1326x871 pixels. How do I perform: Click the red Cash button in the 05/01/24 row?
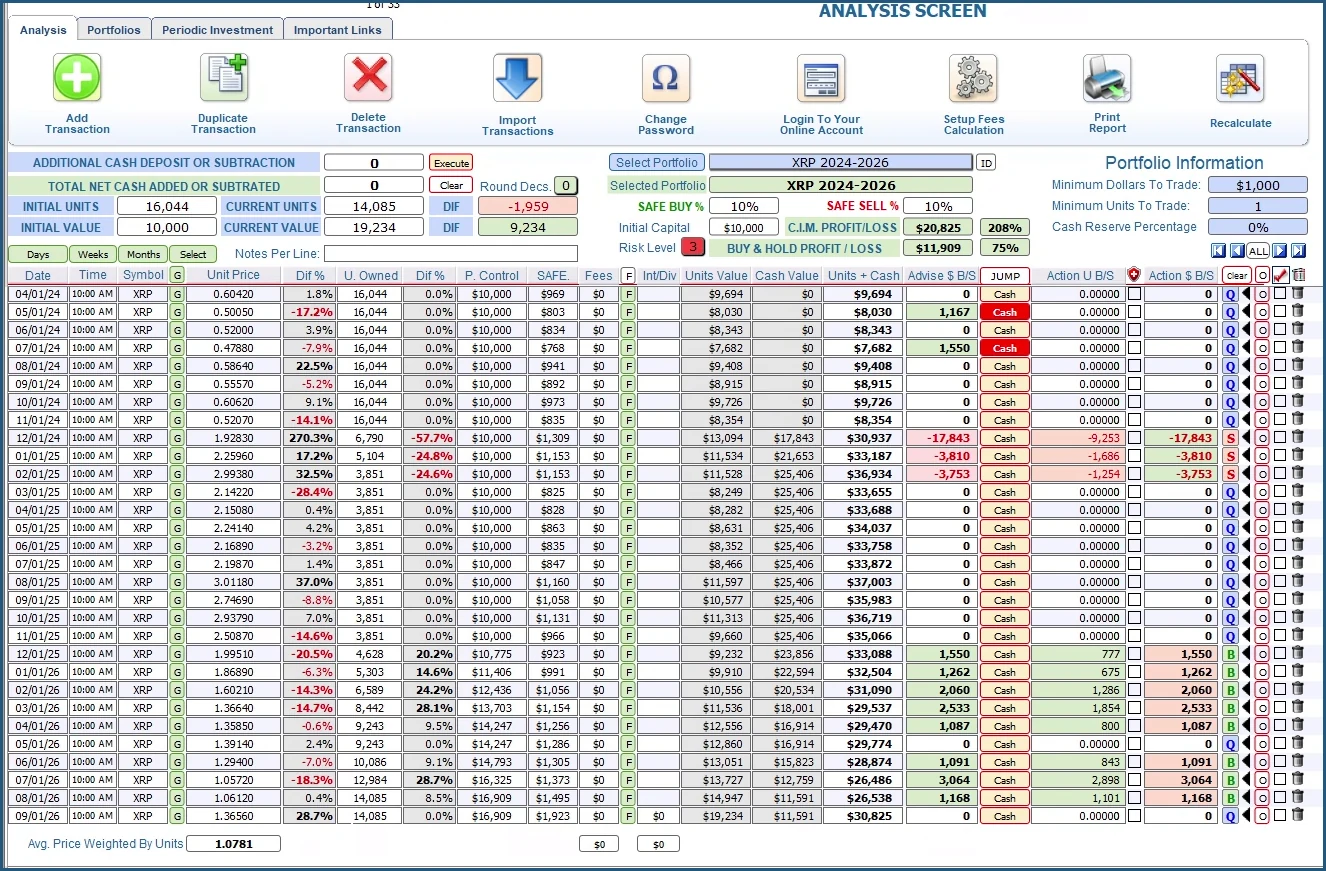(1005, 312)
